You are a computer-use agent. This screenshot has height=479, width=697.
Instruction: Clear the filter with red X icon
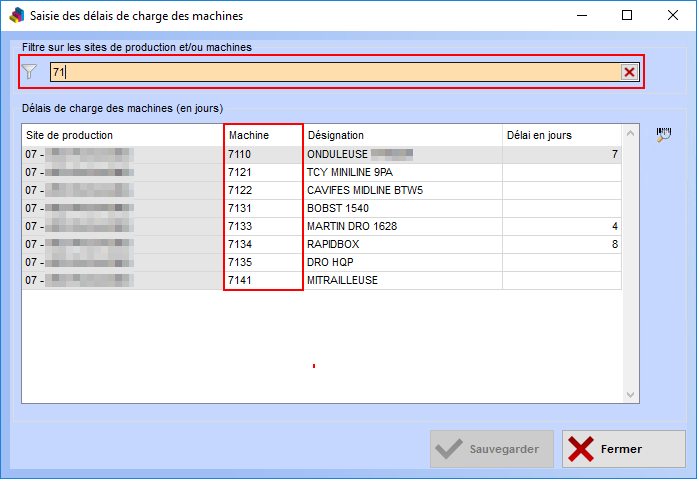click(x=629, y=72)
